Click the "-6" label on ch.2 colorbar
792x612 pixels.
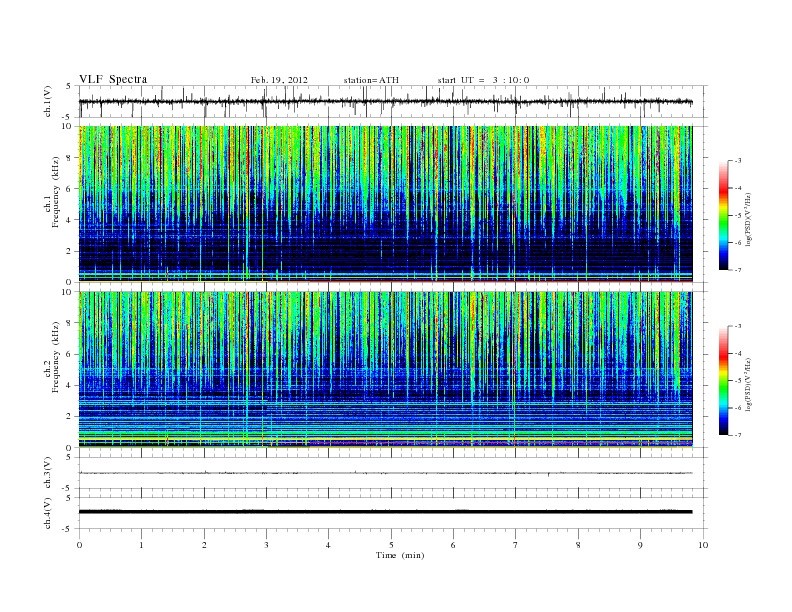(x=737, y=408)
